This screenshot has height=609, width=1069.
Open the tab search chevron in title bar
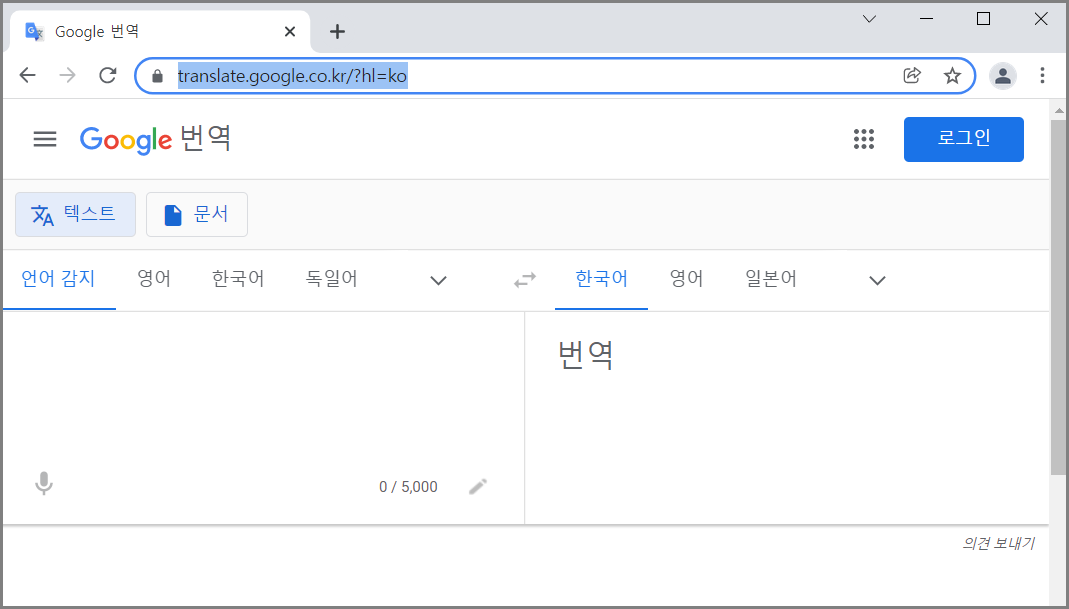869,19
